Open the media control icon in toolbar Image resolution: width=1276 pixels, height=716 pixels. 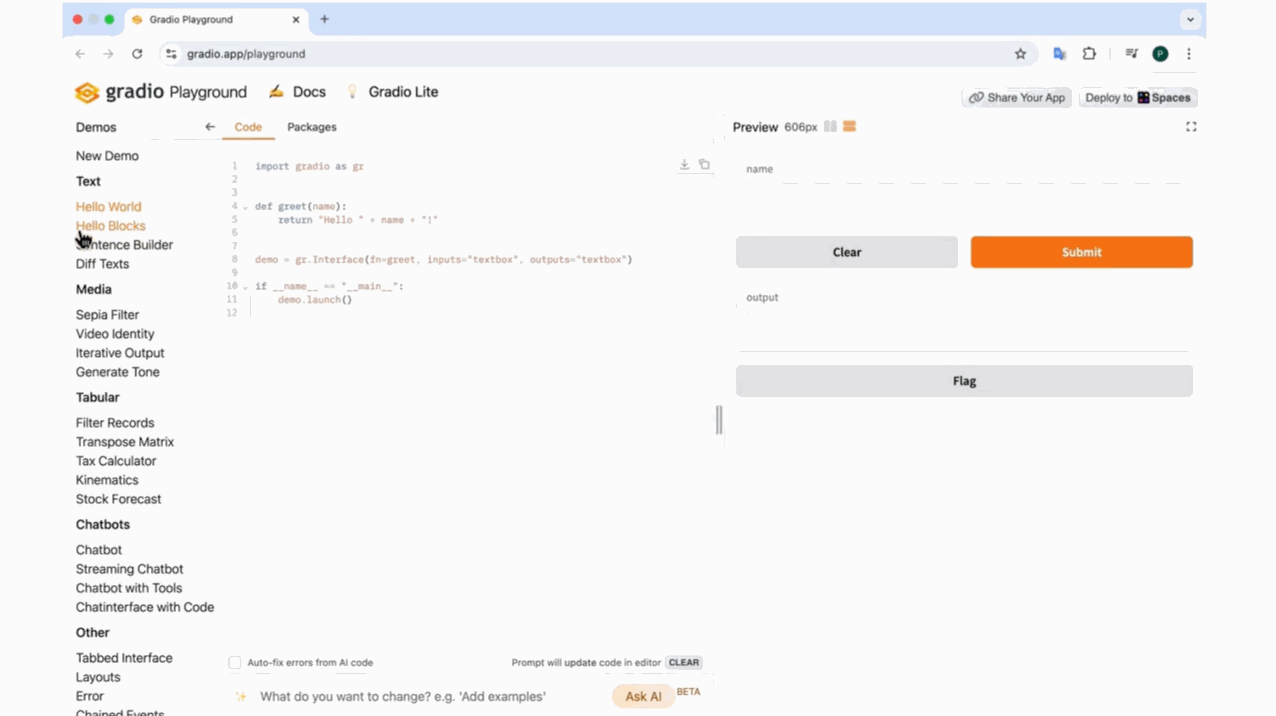point(1131,54)
